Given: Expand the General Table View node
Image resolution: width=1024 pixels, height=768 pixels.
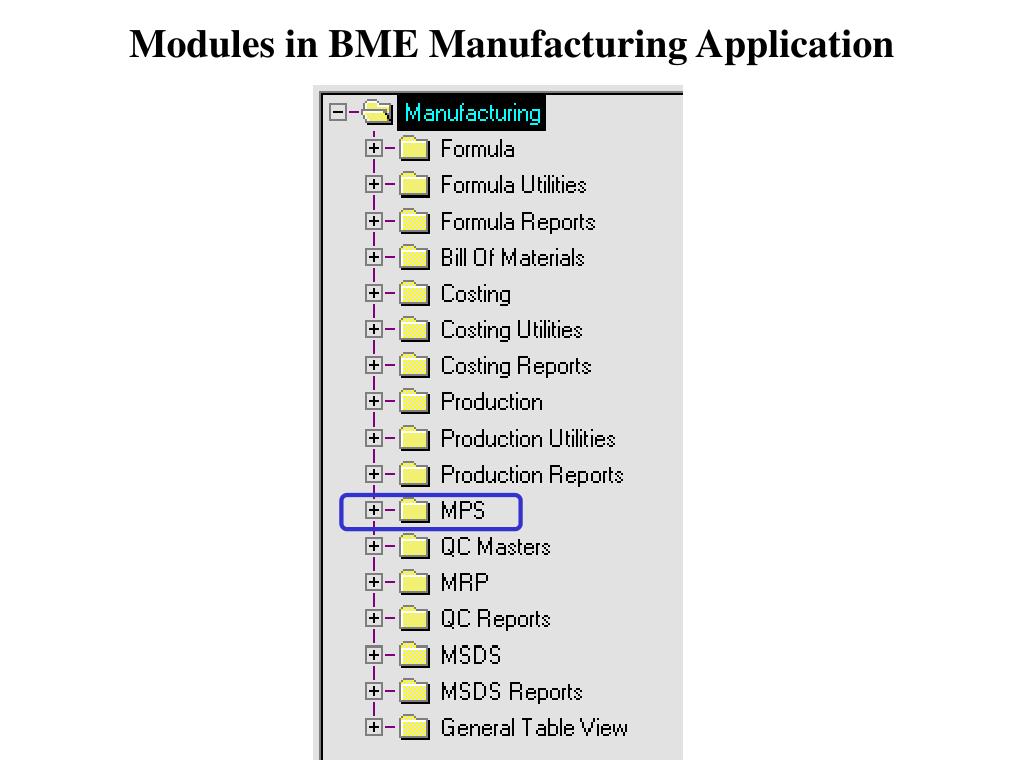Looking at the screenshot, I should pyautogui.click(x=374, y=726).
